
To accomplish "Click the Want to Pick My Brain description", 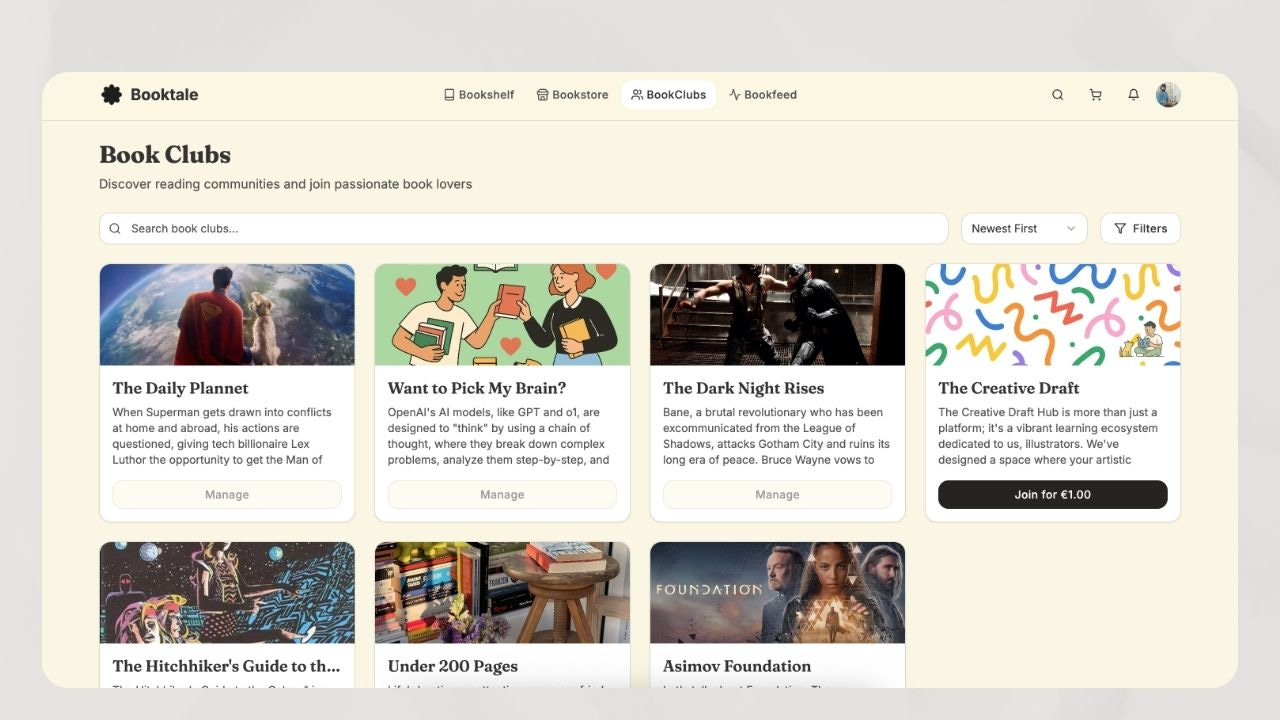I will click(499, 436).
